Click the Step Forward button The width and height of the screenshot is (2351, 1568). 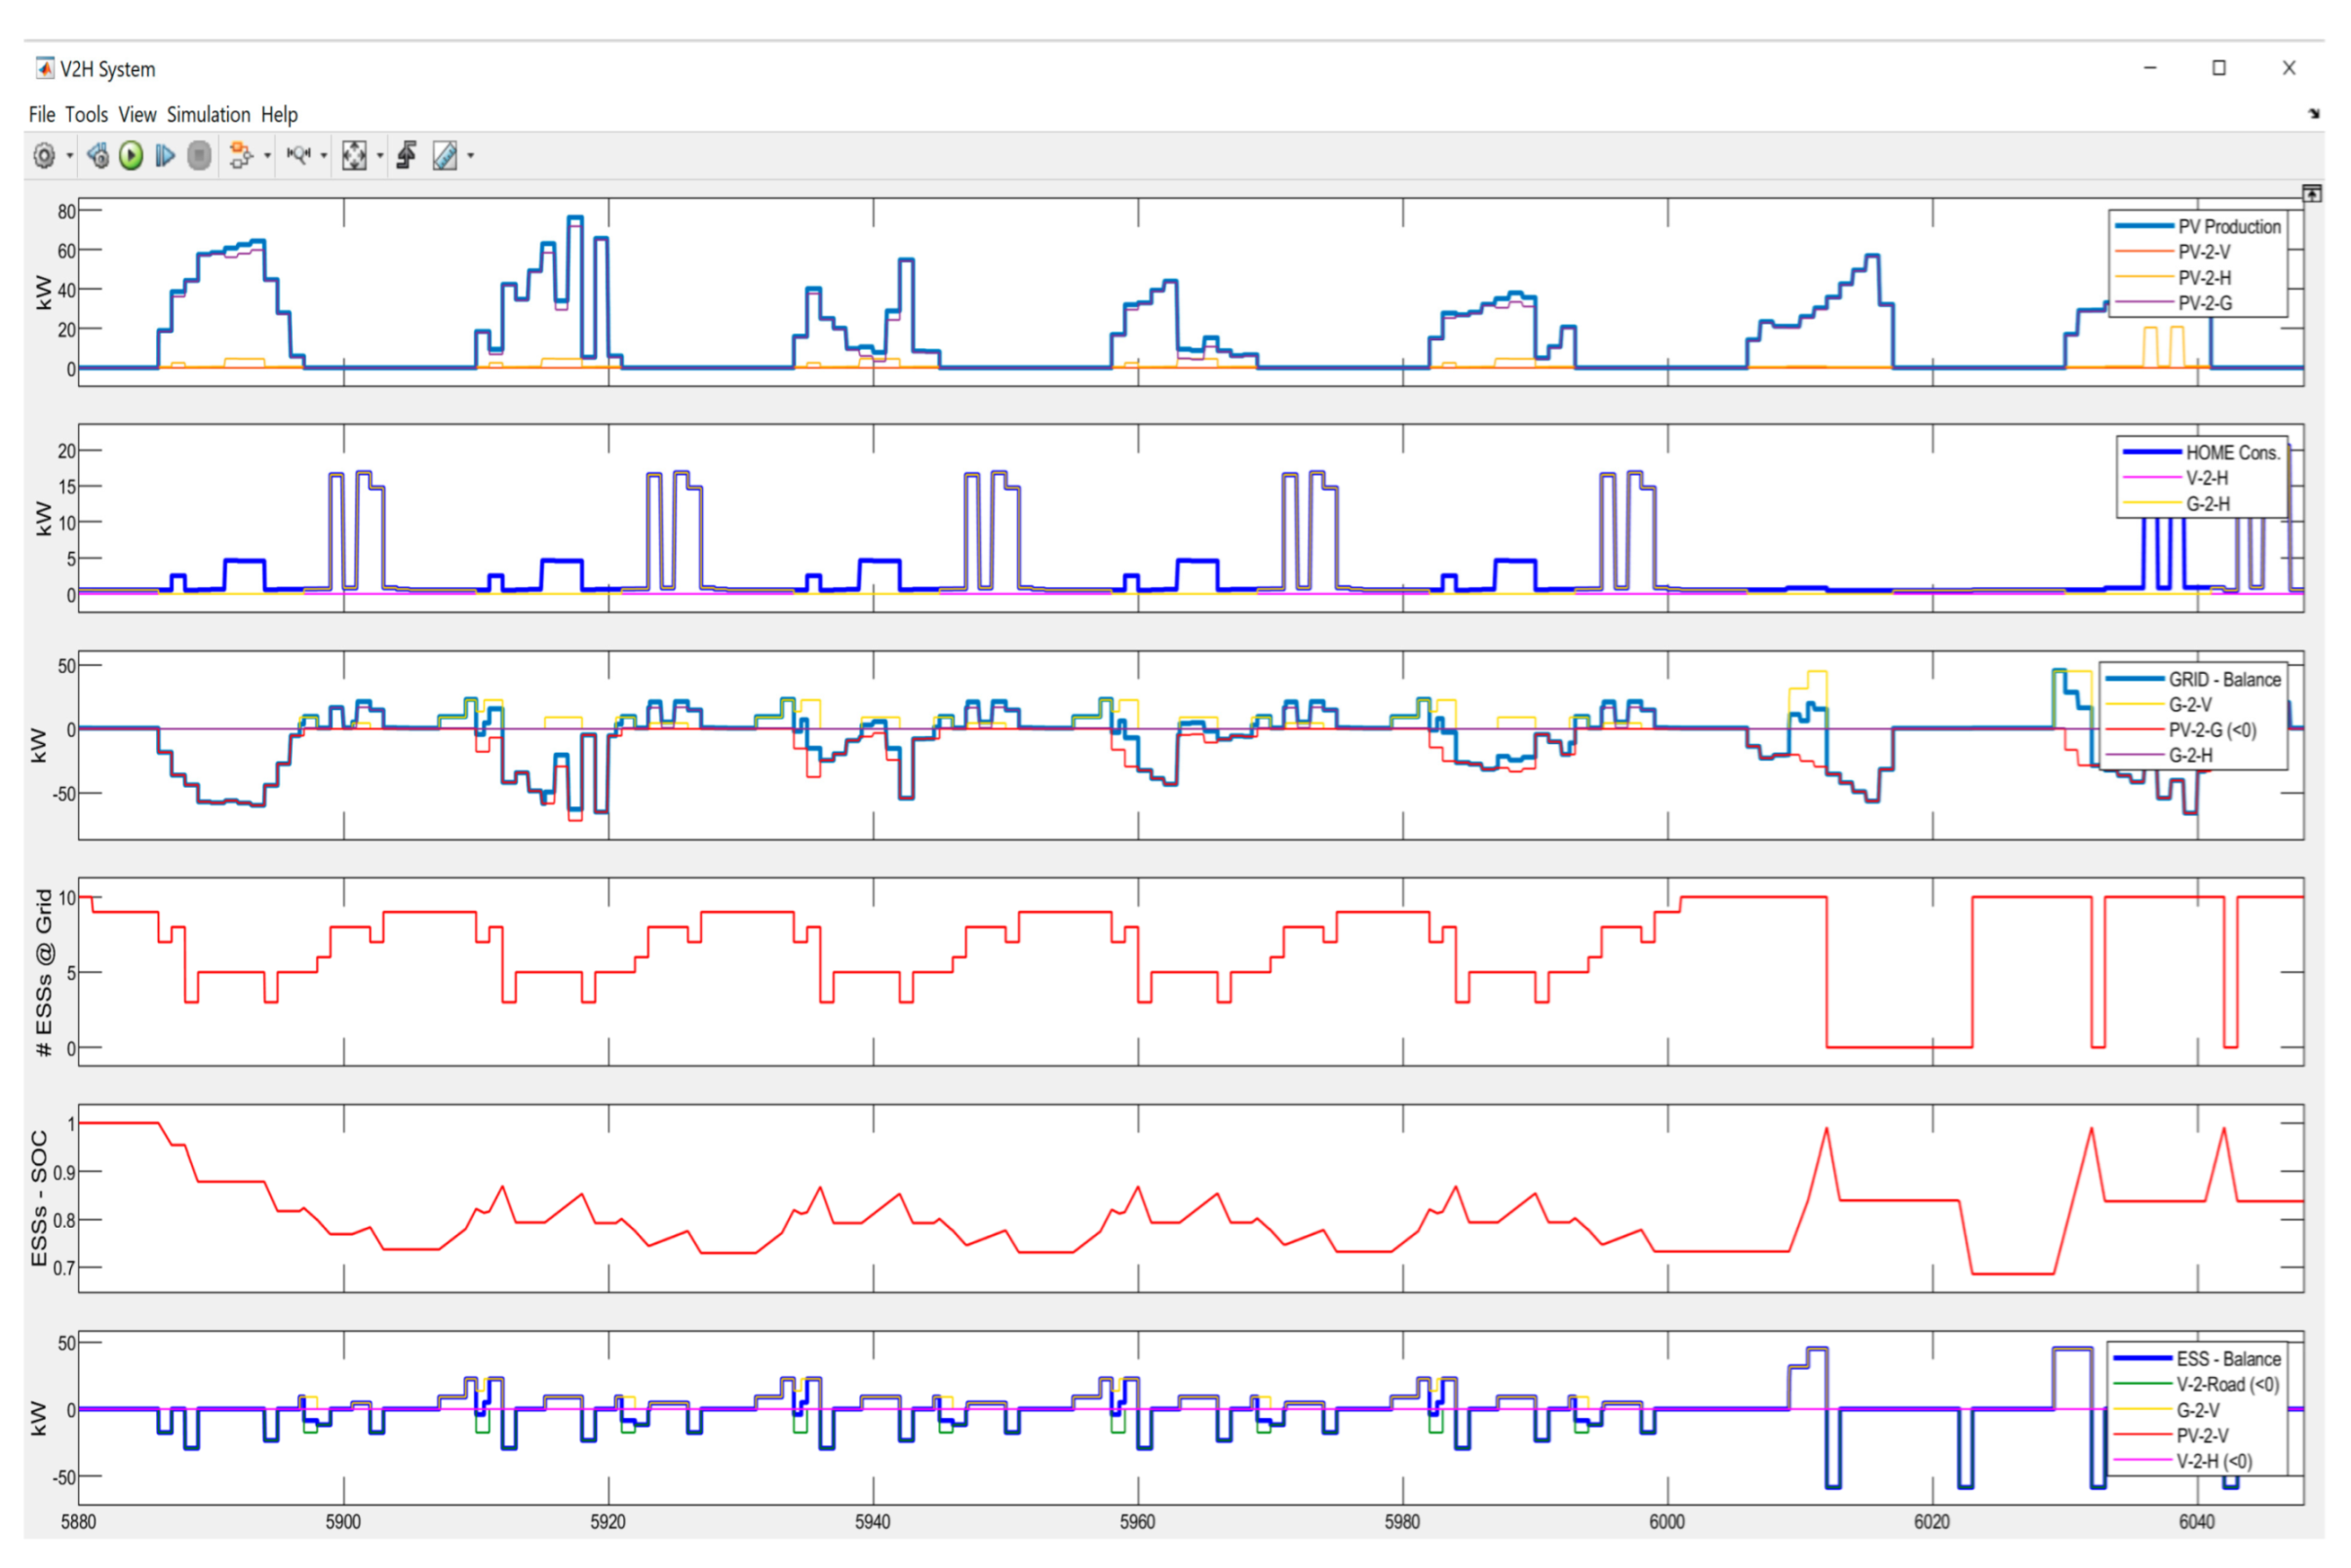pos(165,156)
